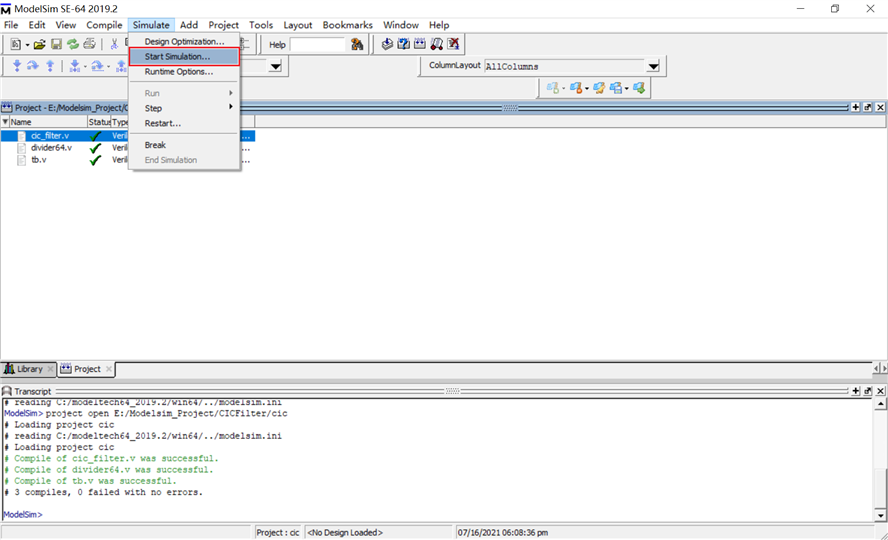The height and width of the screenshot is (540, 888).
Task: Click Transcript scrollbar up arrow
Action: click(880, 404)
